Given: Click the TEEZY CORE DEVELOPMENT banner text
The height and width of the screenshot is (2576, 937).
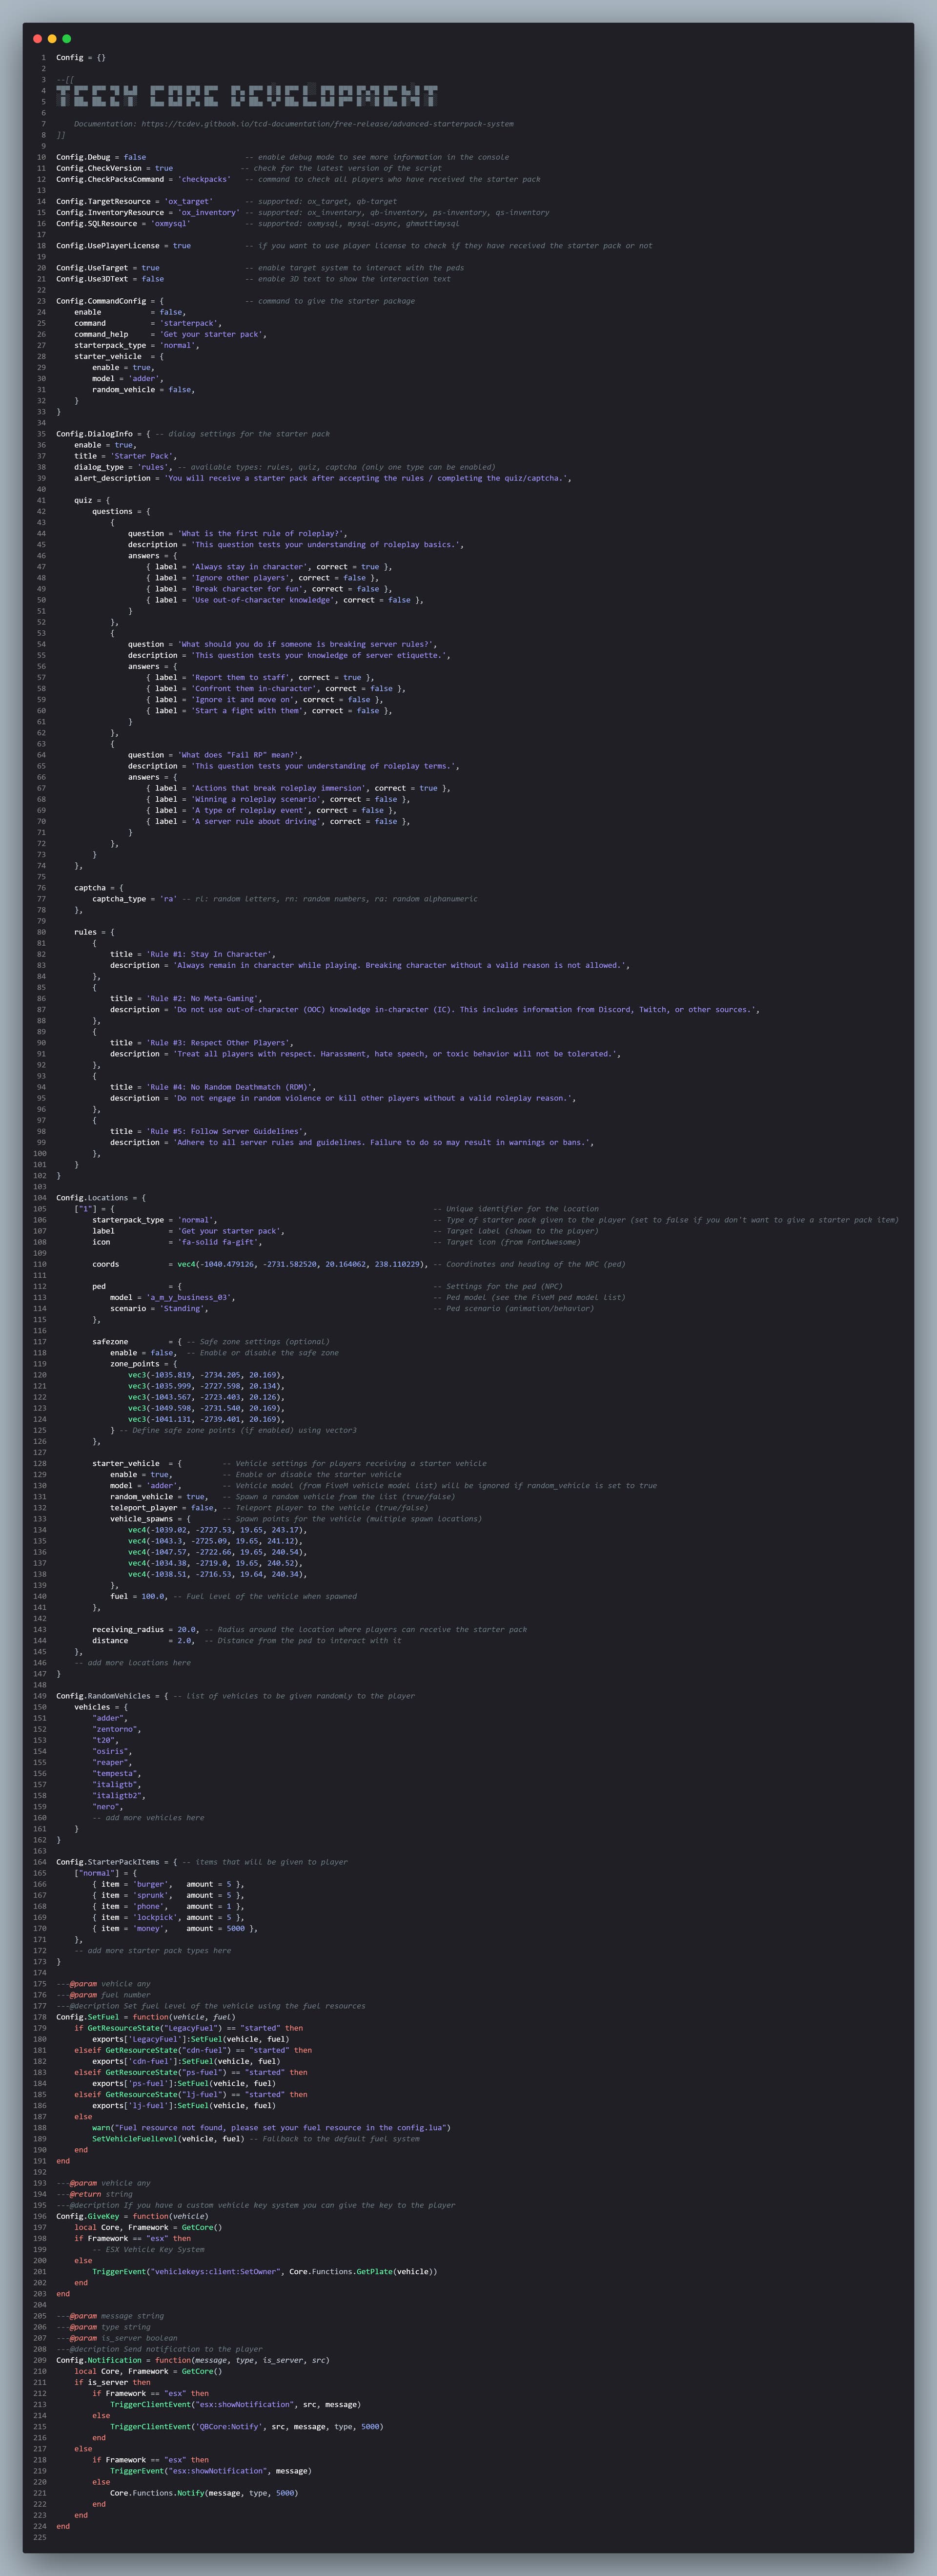Looking at the screenshot, I should (x=245, y=95).
